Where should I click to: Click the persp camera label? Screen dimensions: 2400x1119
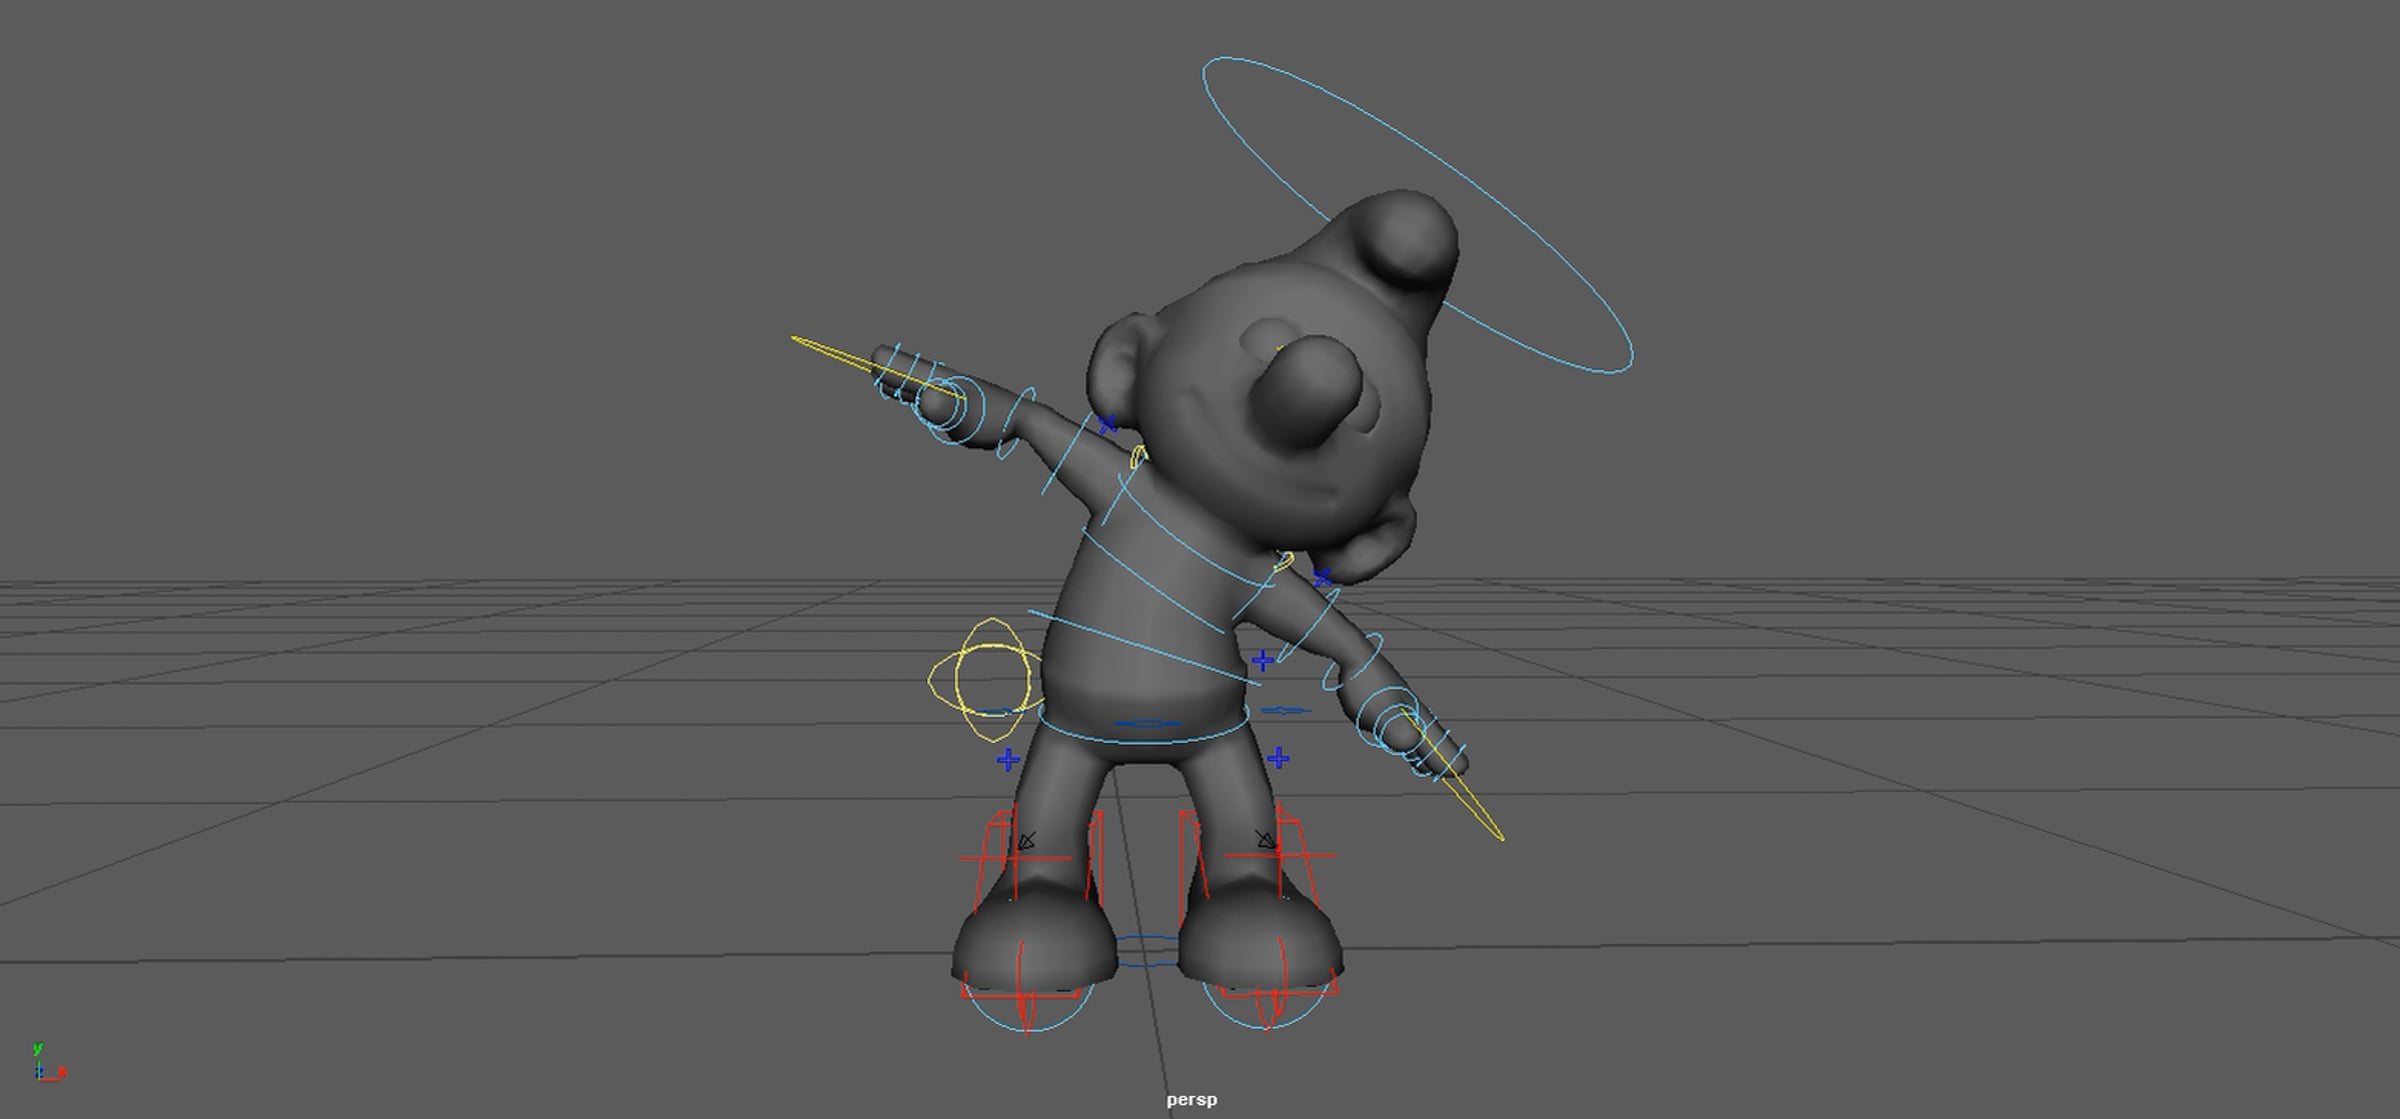point(1191,1099)
